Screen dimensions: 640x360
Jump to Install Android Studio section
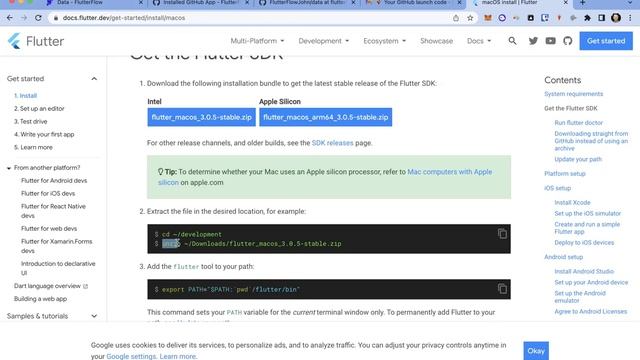point(584,271)
